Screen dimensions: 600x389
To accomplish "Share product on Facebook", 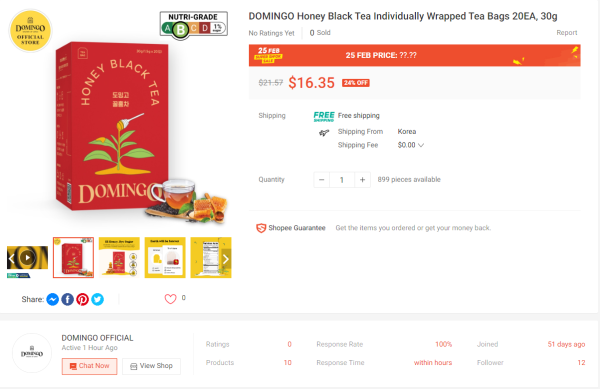I will click(67, 299).
